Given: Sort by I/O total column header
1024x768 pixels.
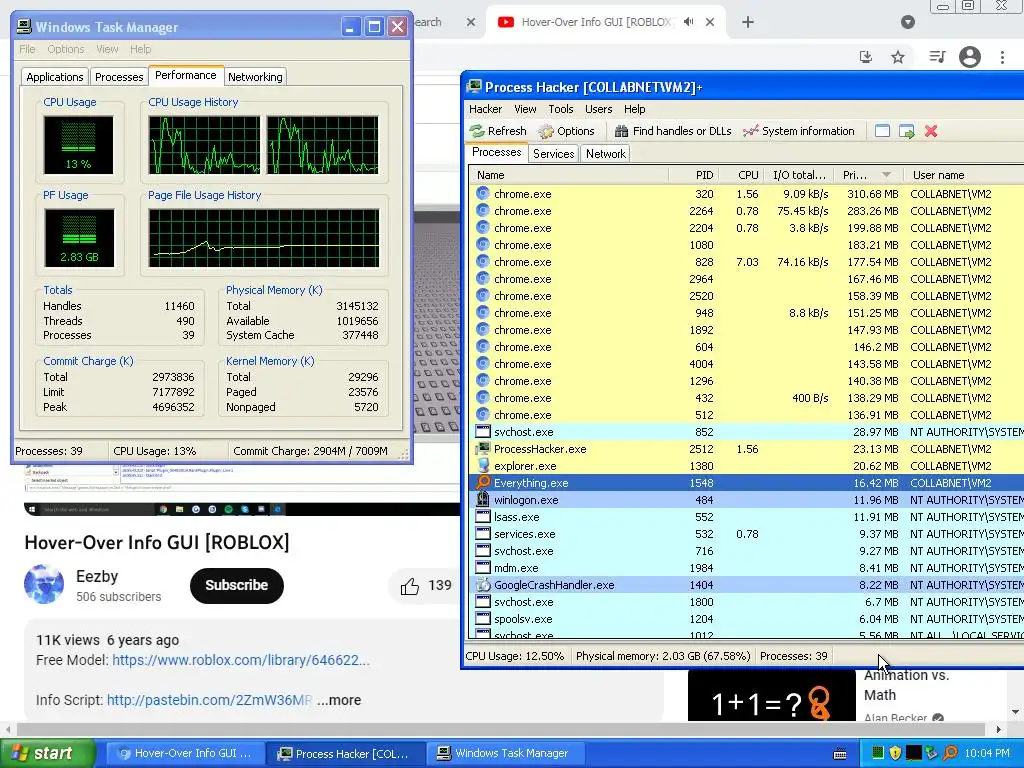Looking at the screenshot, I should point(799,175).
